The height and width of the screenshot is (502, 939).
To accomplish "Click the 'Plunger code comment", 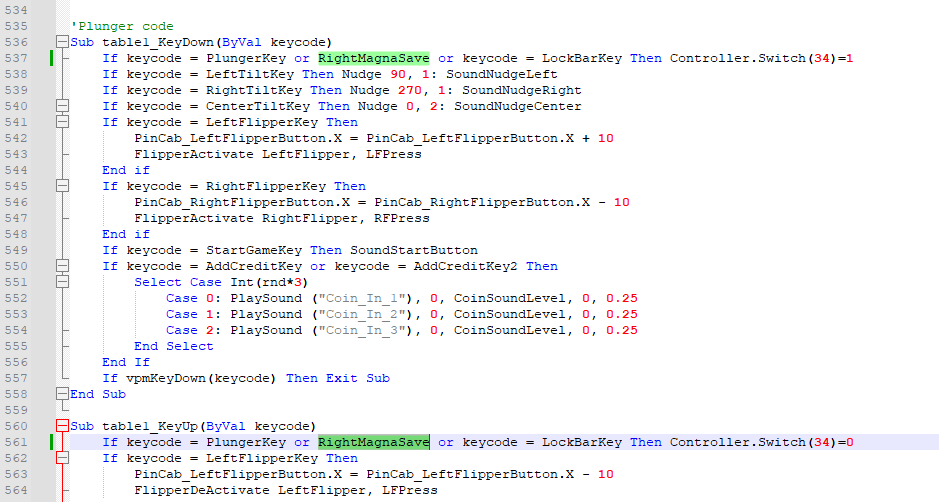I will click(x=122, y=26).
